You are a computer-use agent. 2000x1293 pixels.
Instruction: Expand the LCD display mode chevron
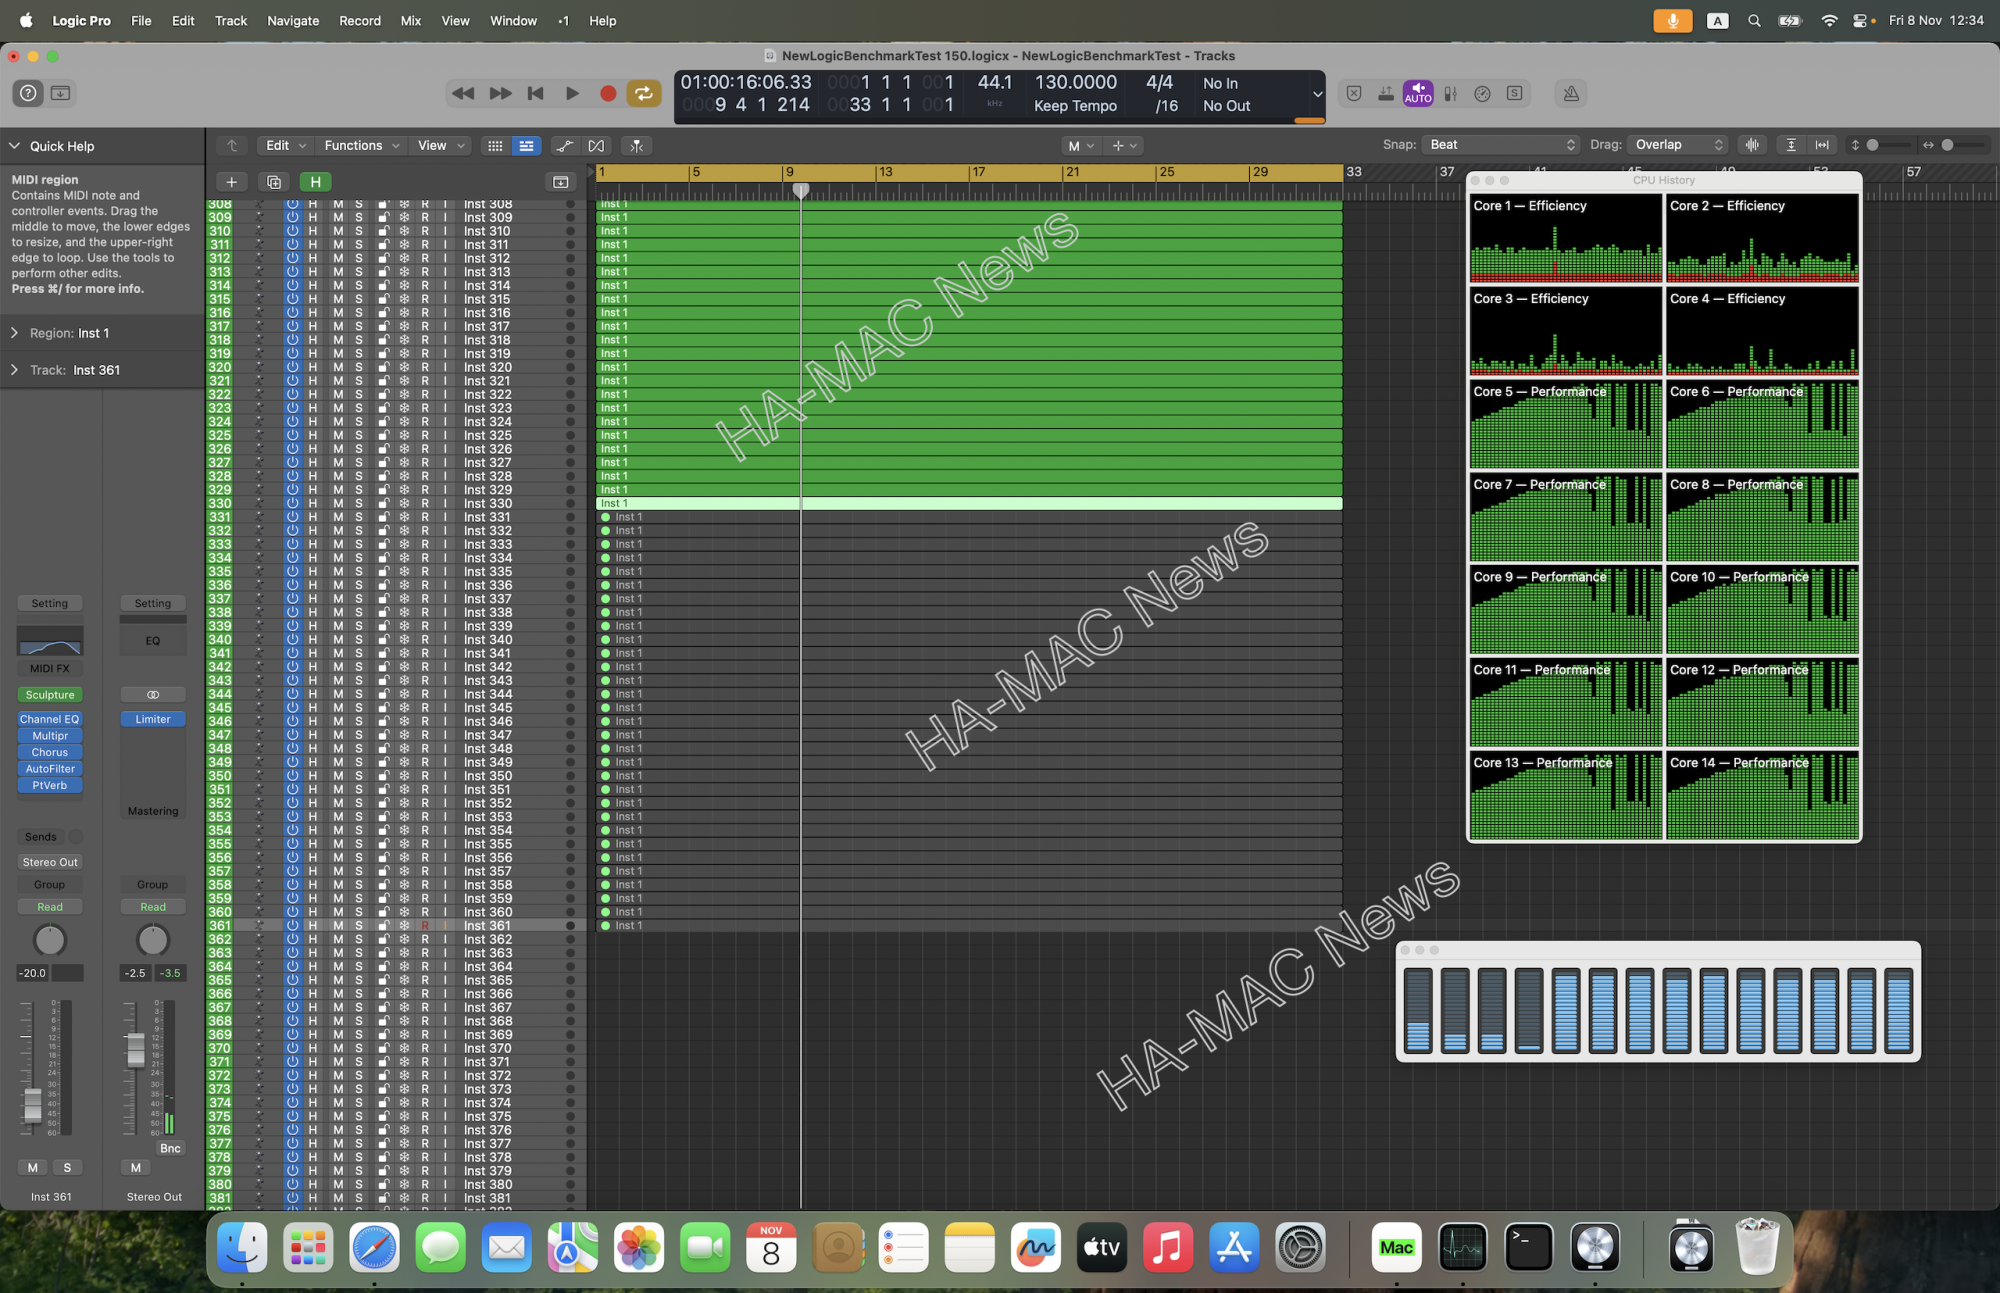[x=1317, y=94]
